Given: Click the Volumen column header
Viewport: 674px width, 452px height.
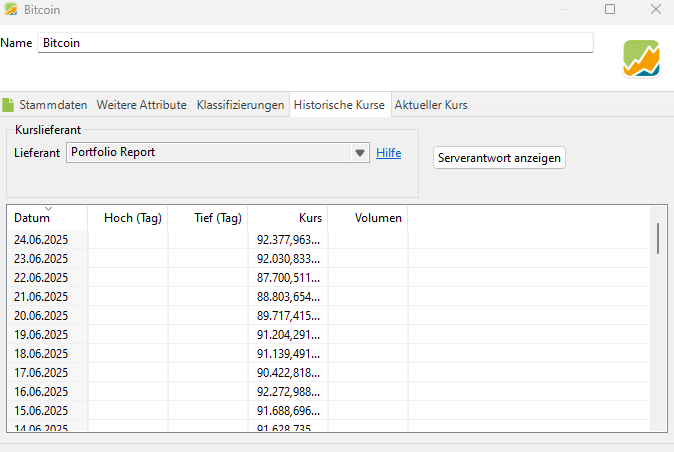Looking at the screenshot, I should tap(368, 217).
